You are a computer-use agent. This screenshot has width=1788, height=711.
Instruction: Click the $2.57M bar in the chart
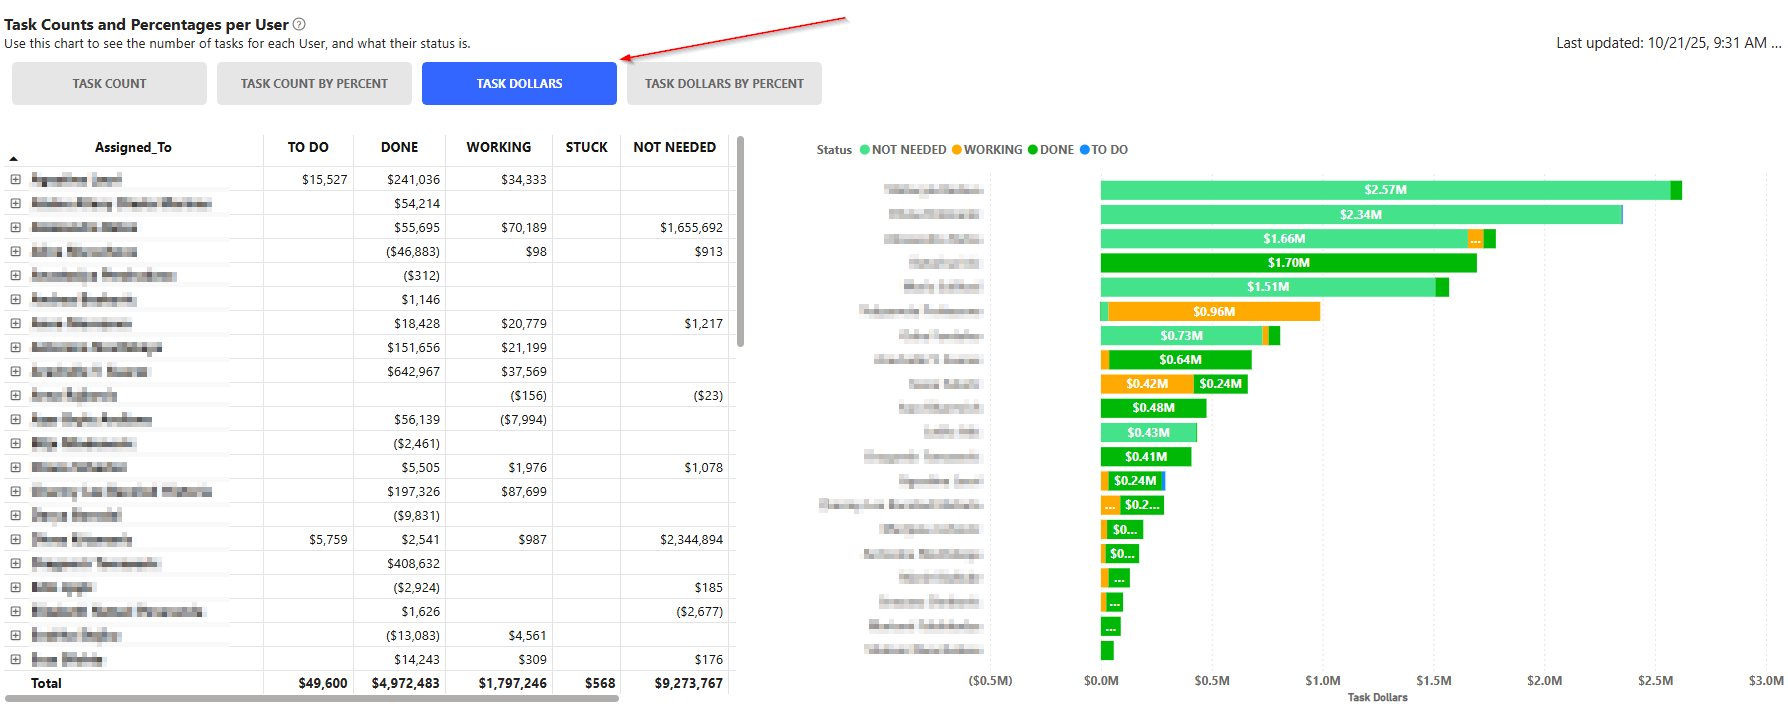pos(1385,190)
